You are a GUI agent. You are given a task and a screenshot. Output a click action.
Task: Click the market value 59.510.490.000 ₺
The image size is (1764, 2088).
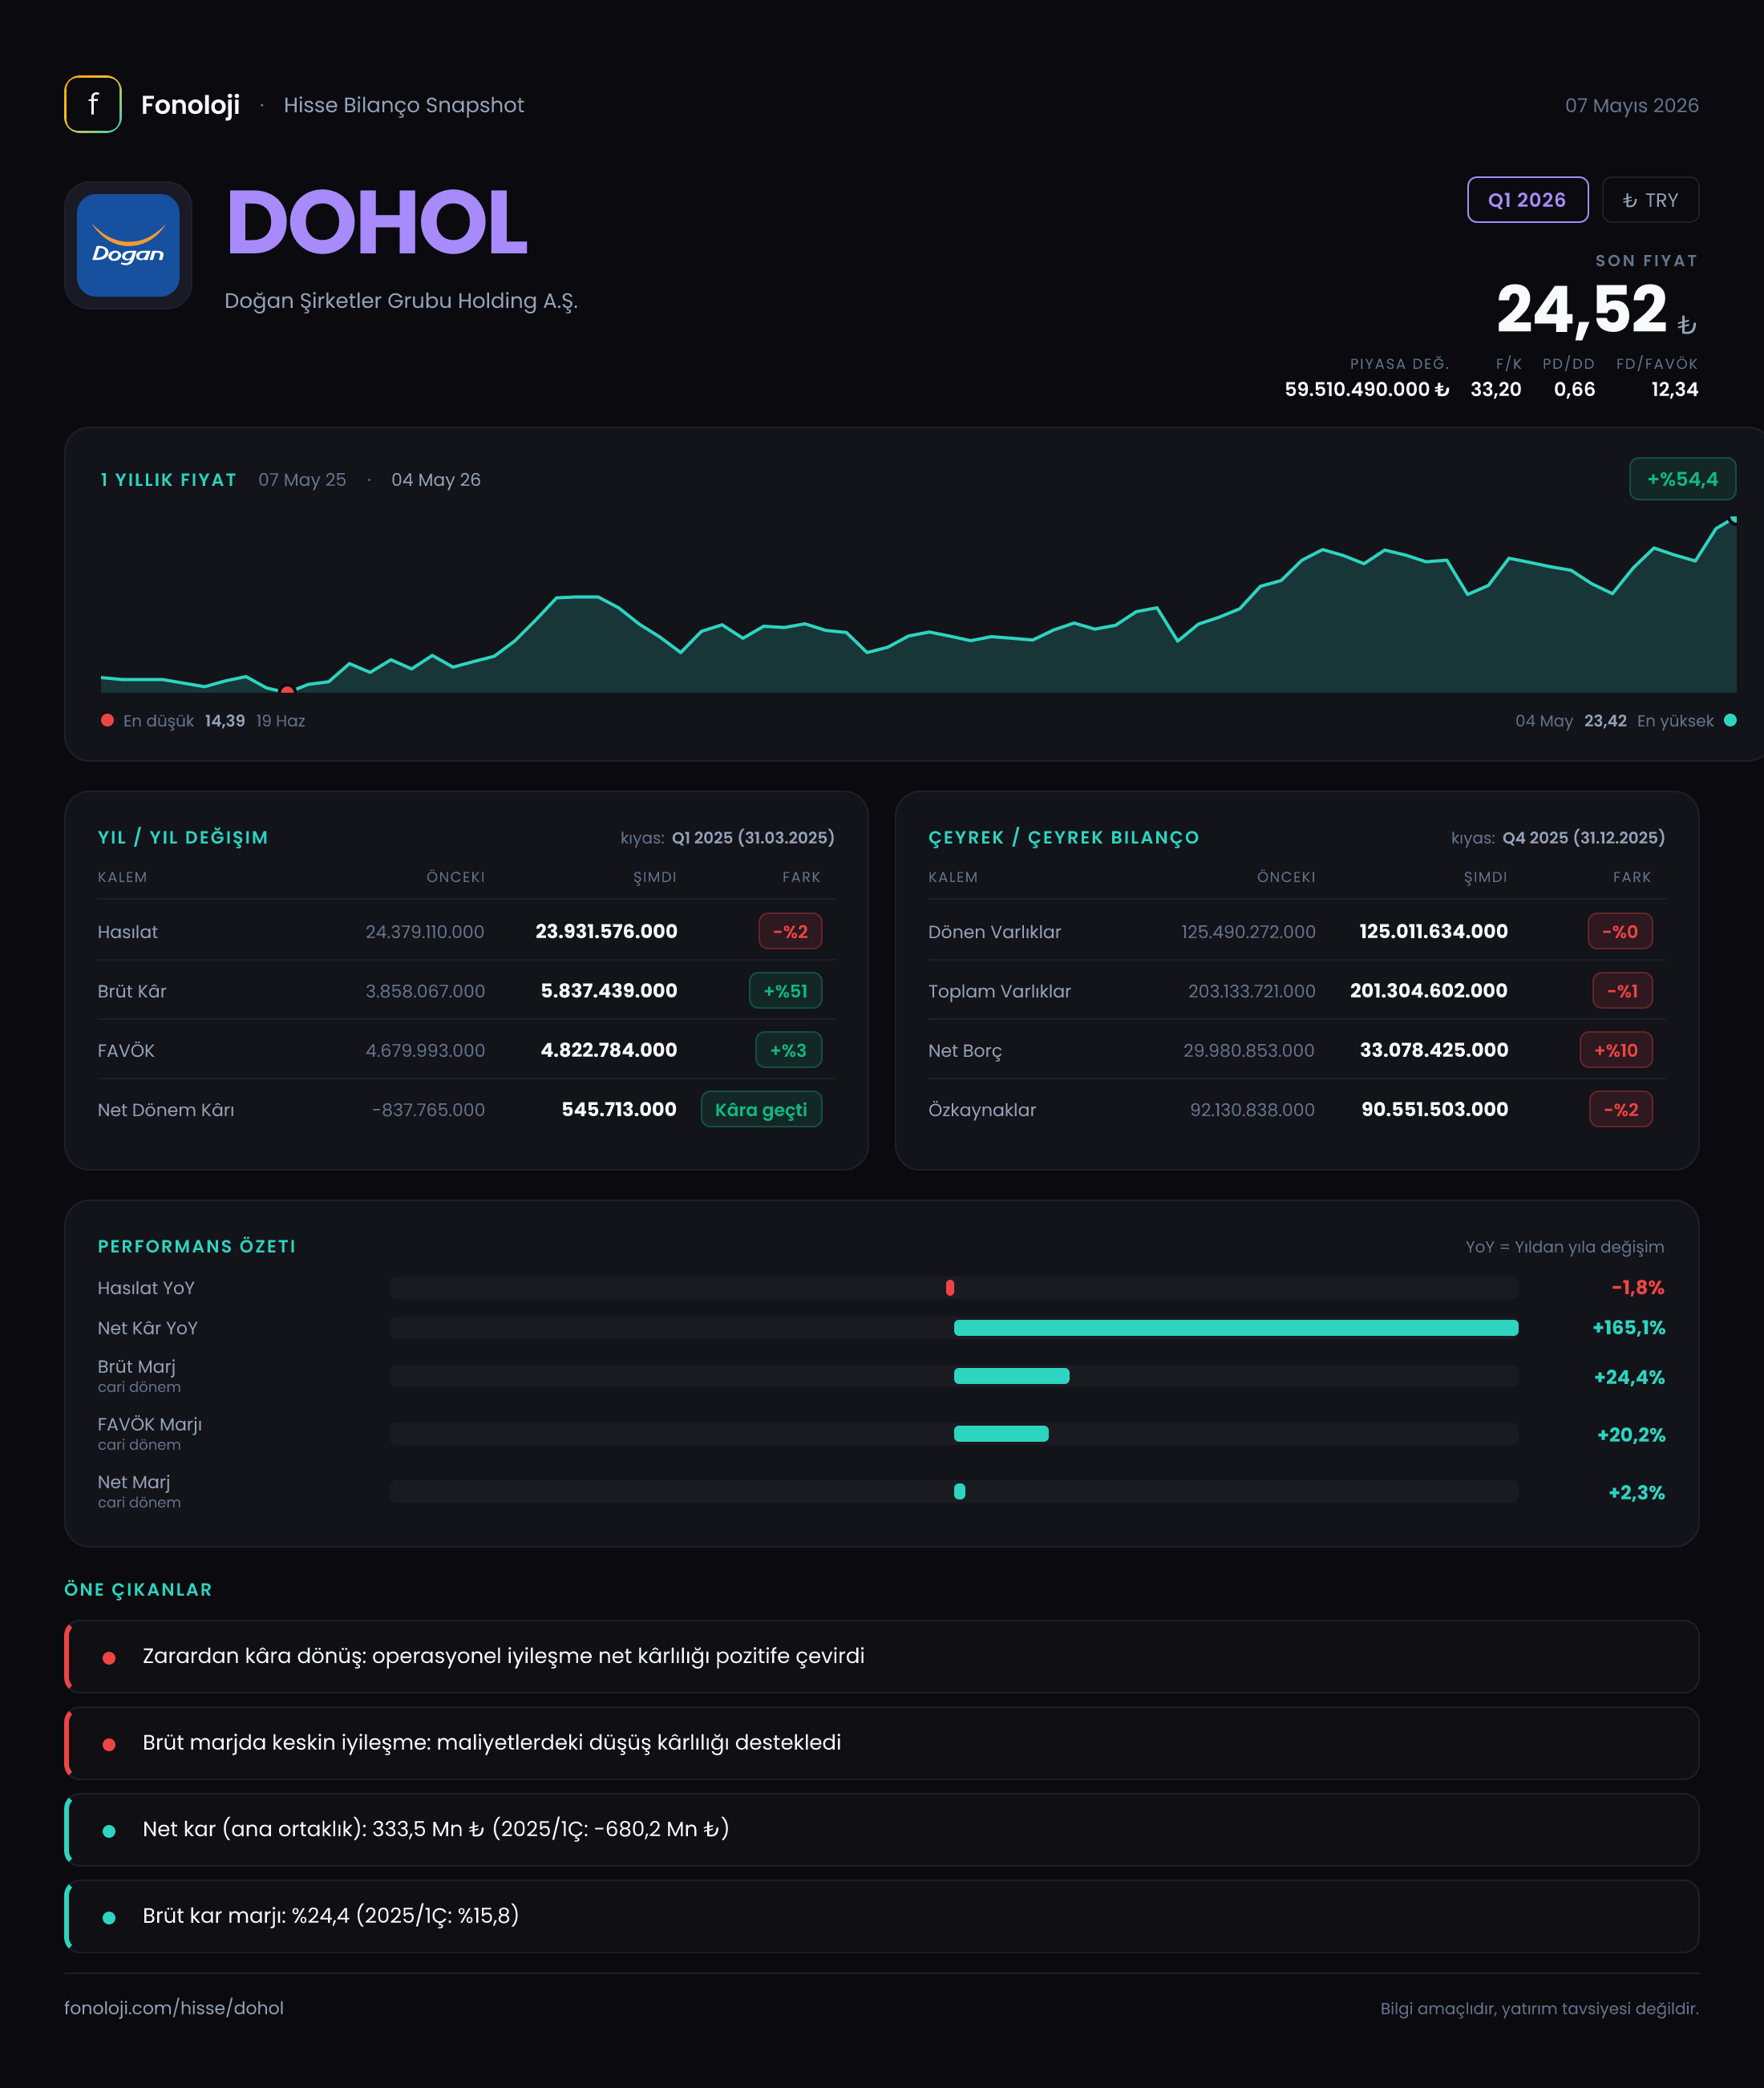(x=1366, y=389)
